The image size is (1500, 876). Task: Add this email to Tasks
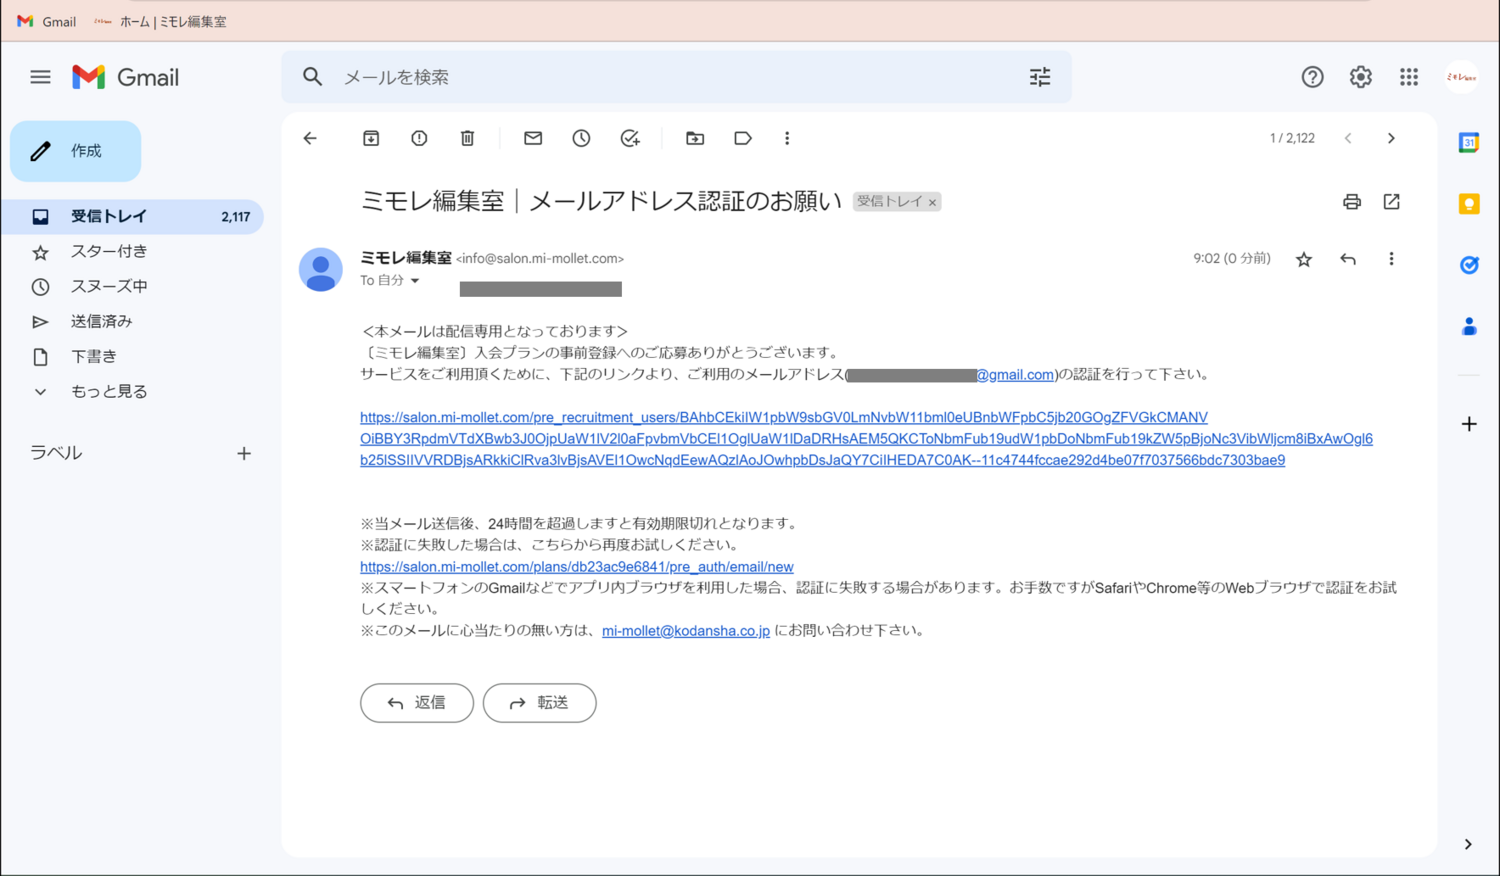click(630, 138)
